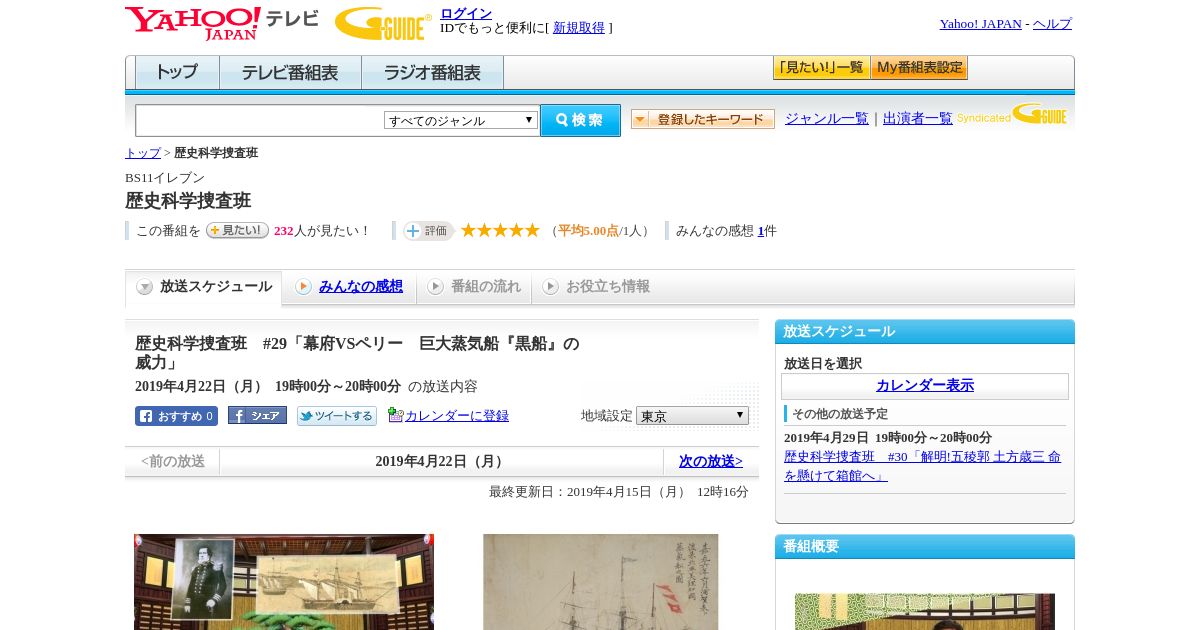Click the 放送スケジュール sidebar header
This screenshot has width=1200, height=630.
click(x=925, y=331)
